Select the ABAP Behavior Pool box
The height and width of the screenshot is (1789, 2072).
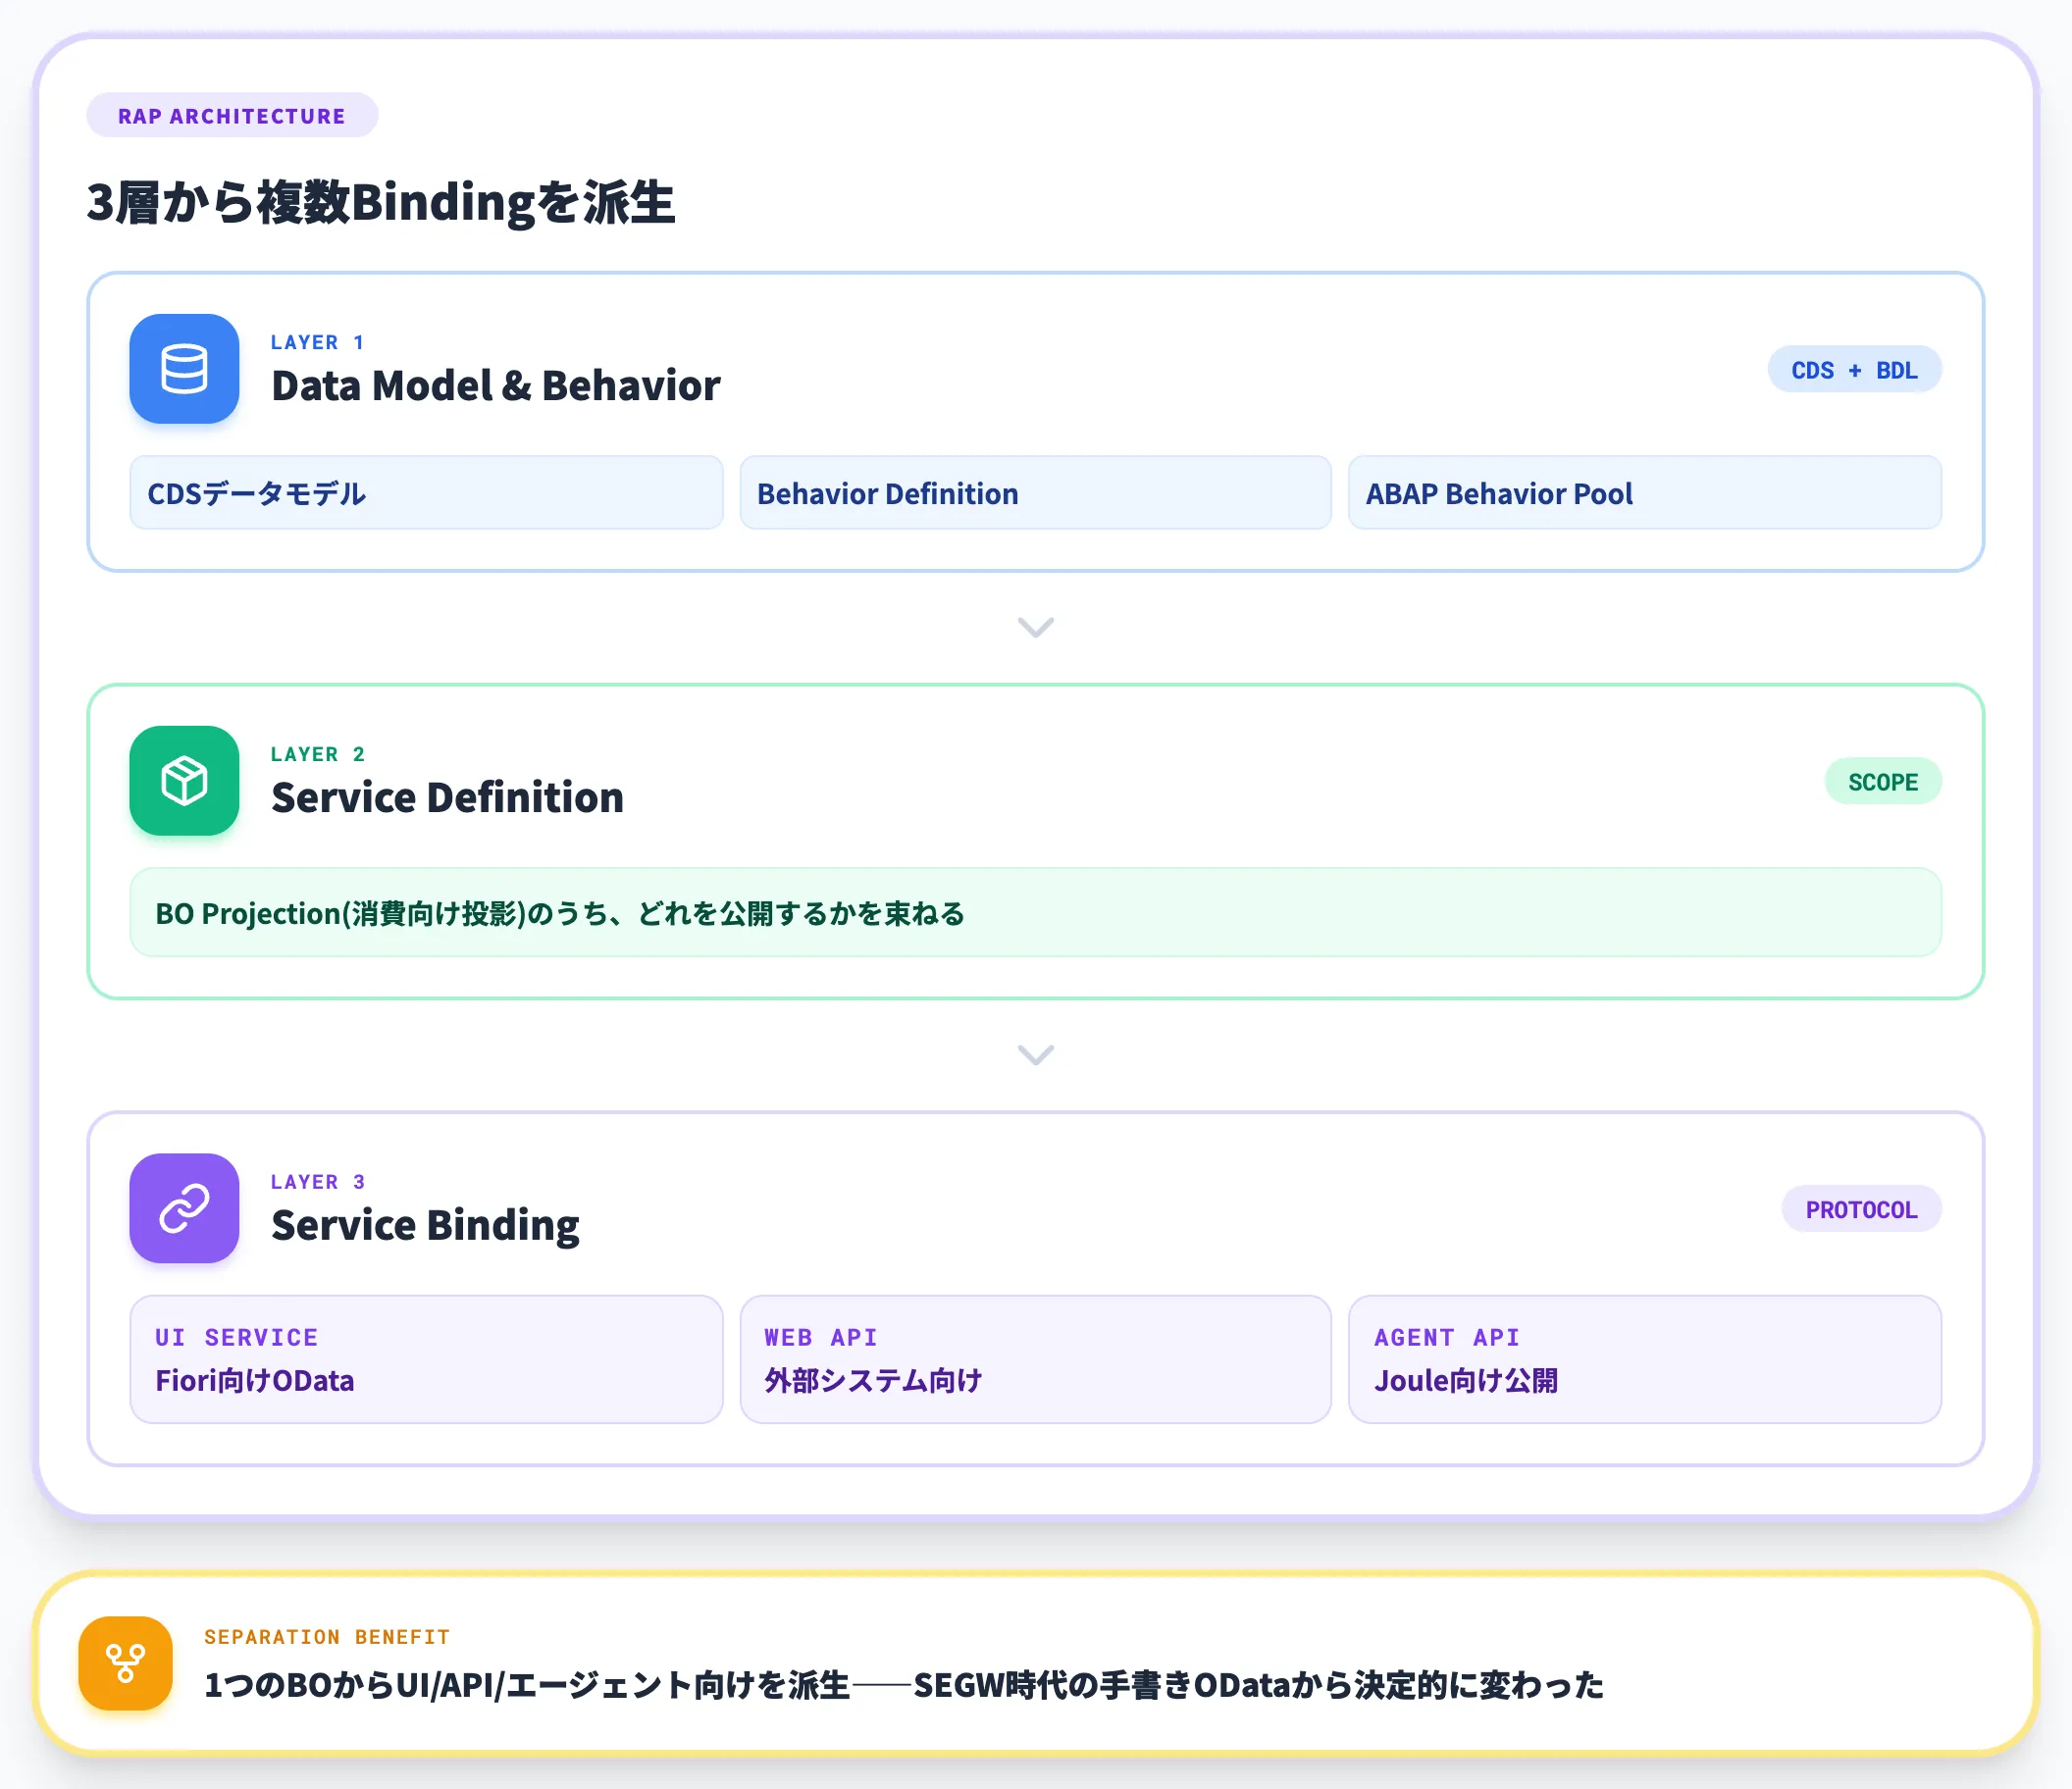(1645, 493)
